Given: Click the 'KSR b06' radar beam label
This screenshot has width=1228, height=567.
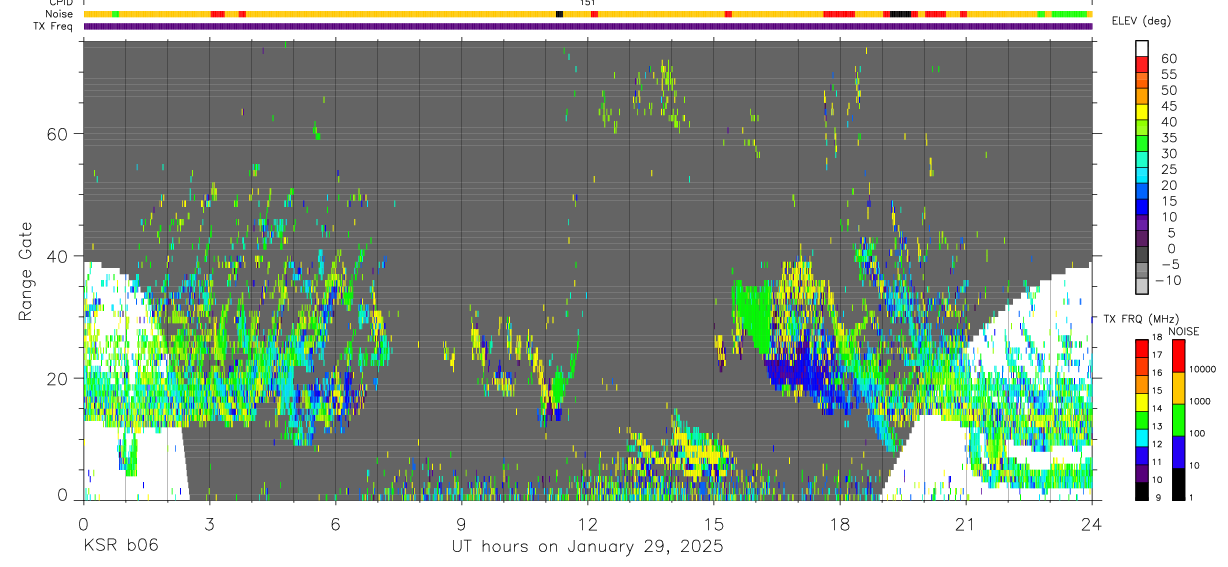Looking at the screenshot, I should point(120,546).
